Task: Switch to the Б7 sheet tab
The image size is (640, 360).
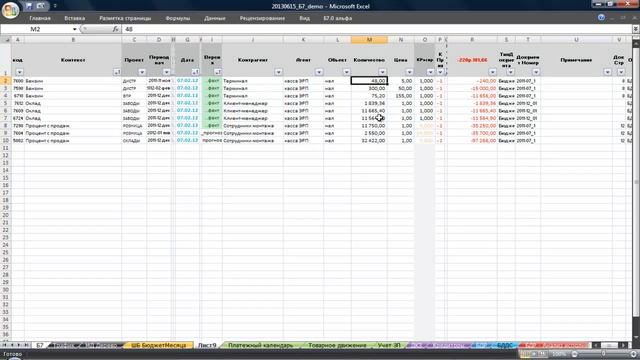Action: [x=40, y=345]
